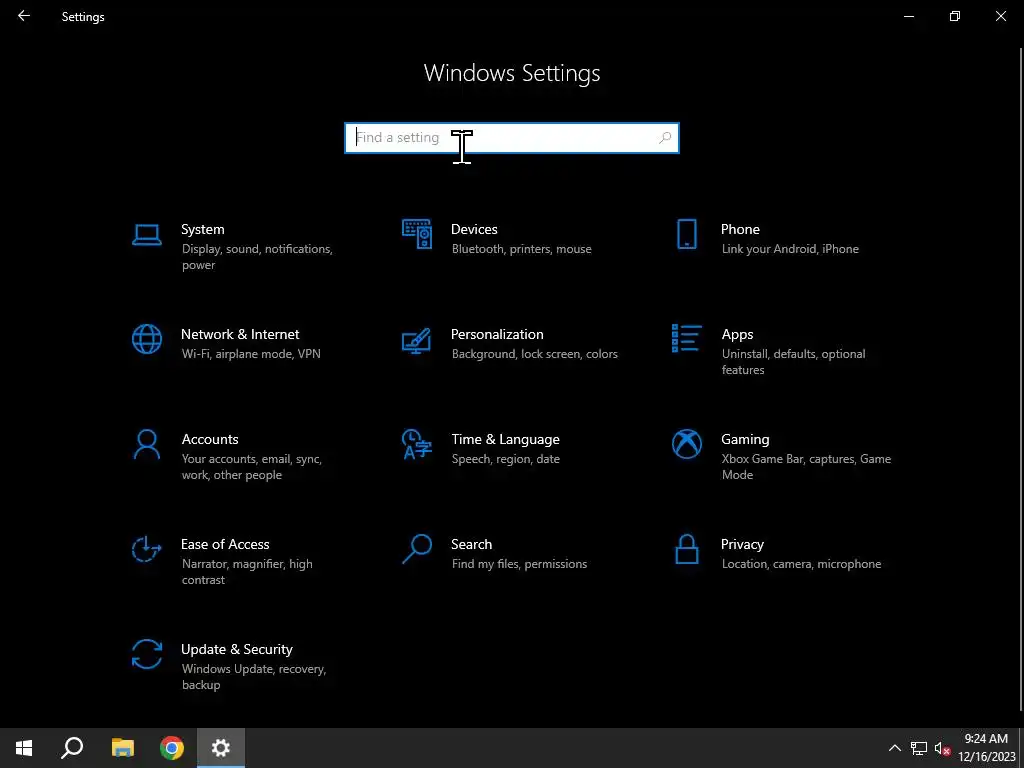Click 'Wi-Fi, airplane mode, VPN' text
1024x768 pixels.
251,355
